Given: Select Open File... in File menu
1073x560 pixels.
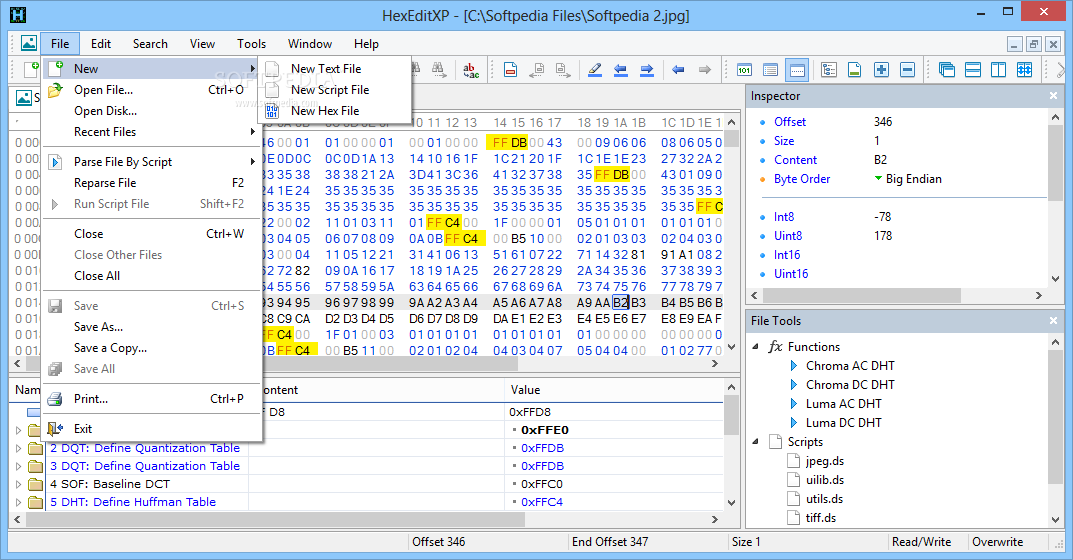Looking at the screenshot, I should point(152,90).
